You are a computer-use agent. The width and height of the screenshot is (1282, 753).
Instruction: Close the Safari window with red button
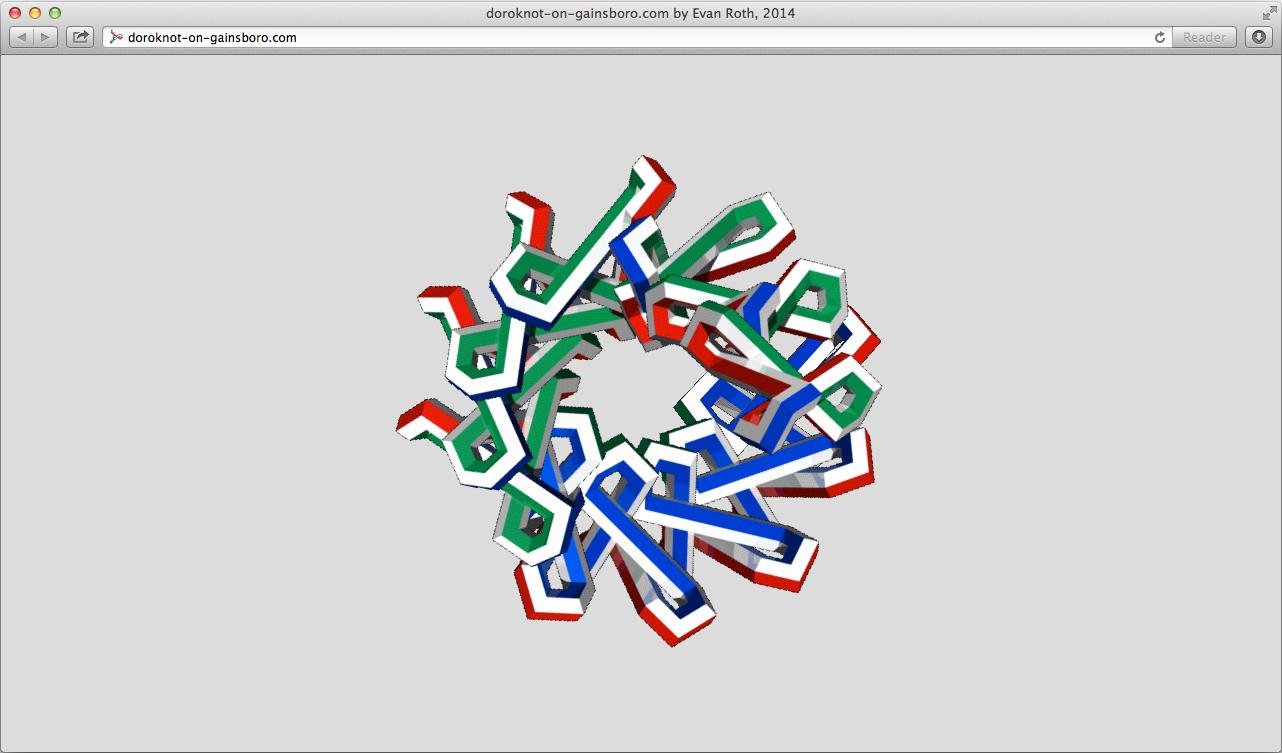15,13
